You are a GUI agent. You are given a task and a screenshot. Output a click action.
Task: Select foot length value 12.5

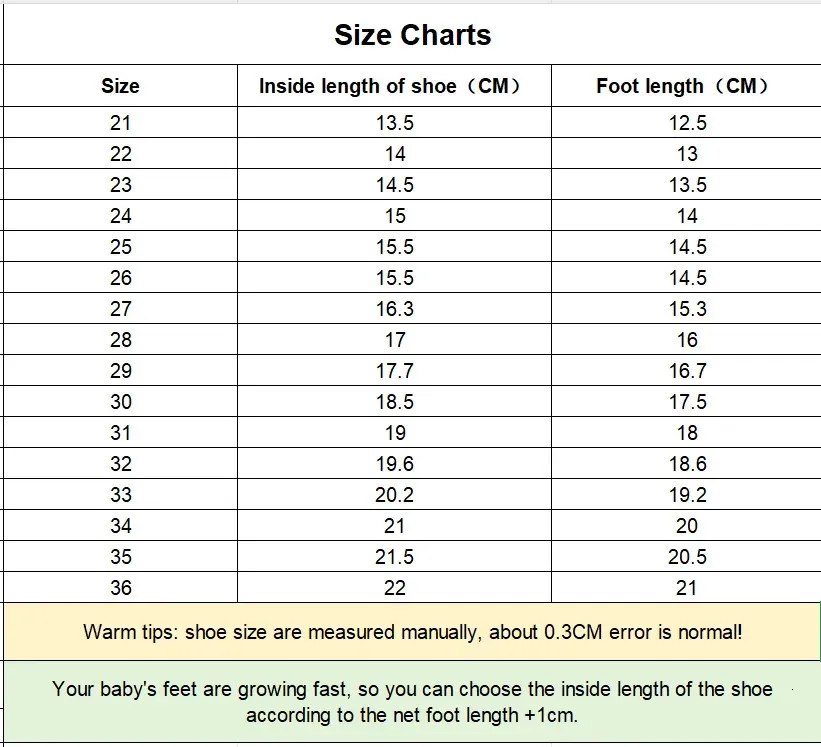pyautogui.click(x=686, y=123)
